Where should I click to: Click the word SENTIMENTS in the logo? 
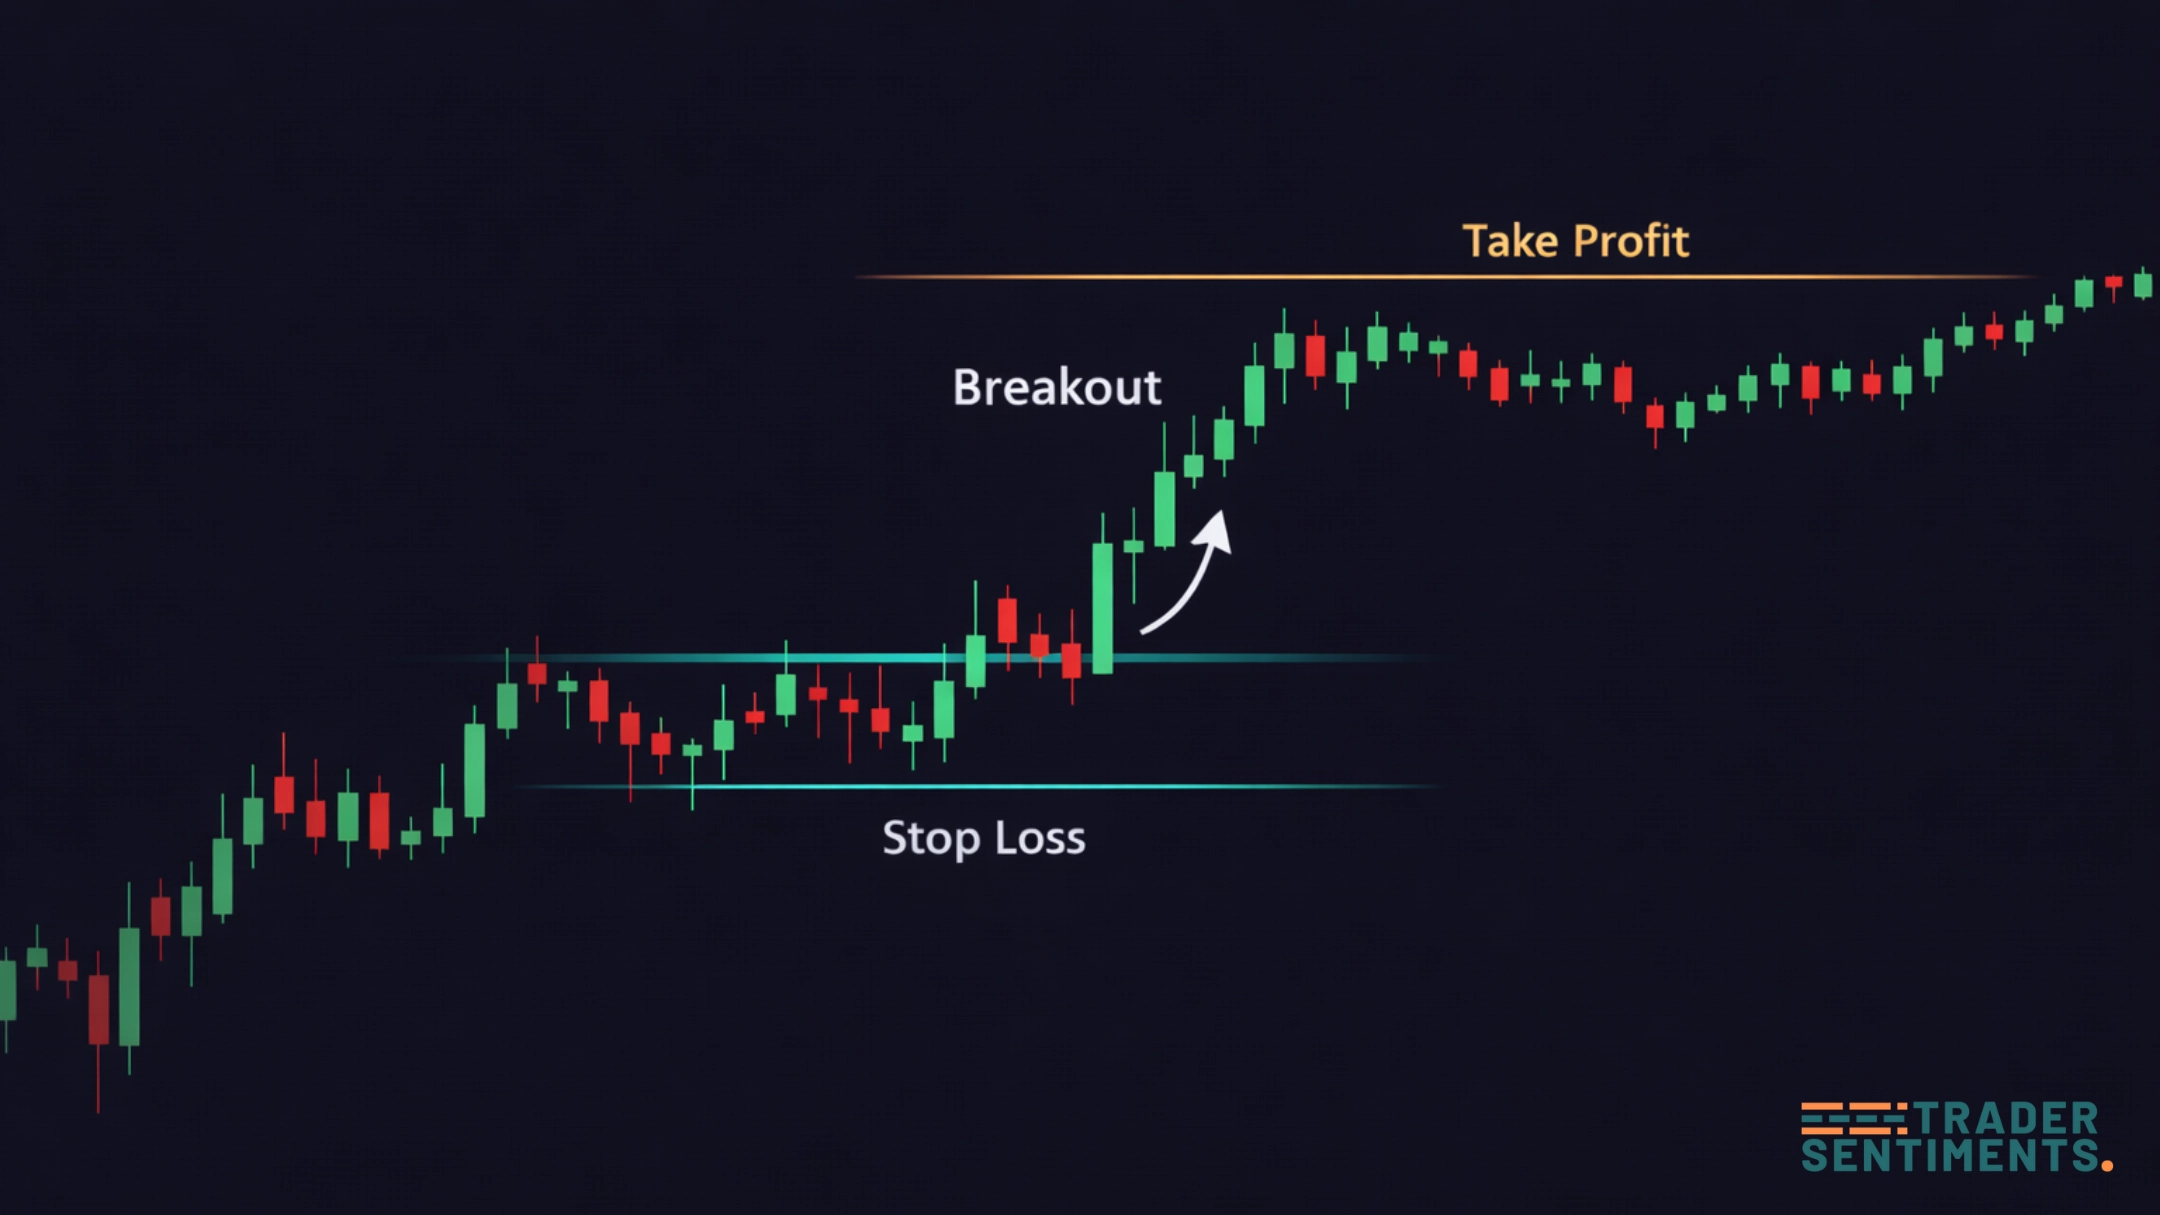click(1949, 1156)
